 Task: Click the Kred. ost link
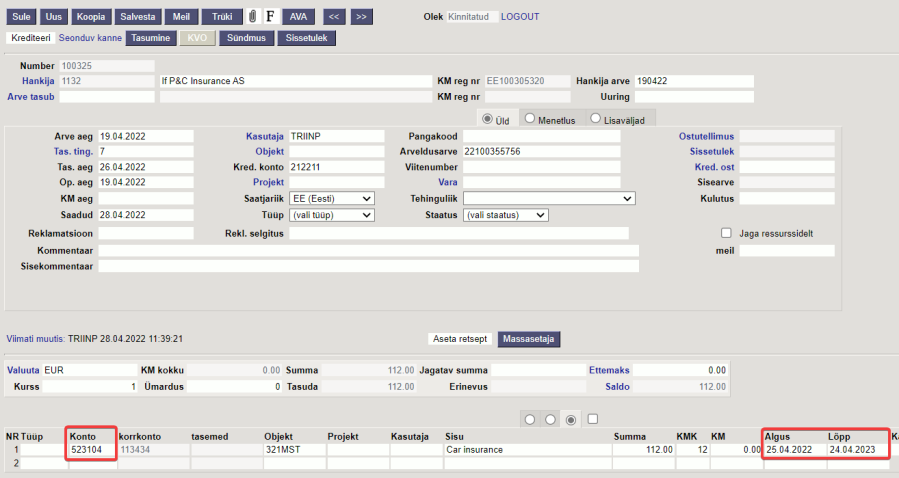point(714,167)
